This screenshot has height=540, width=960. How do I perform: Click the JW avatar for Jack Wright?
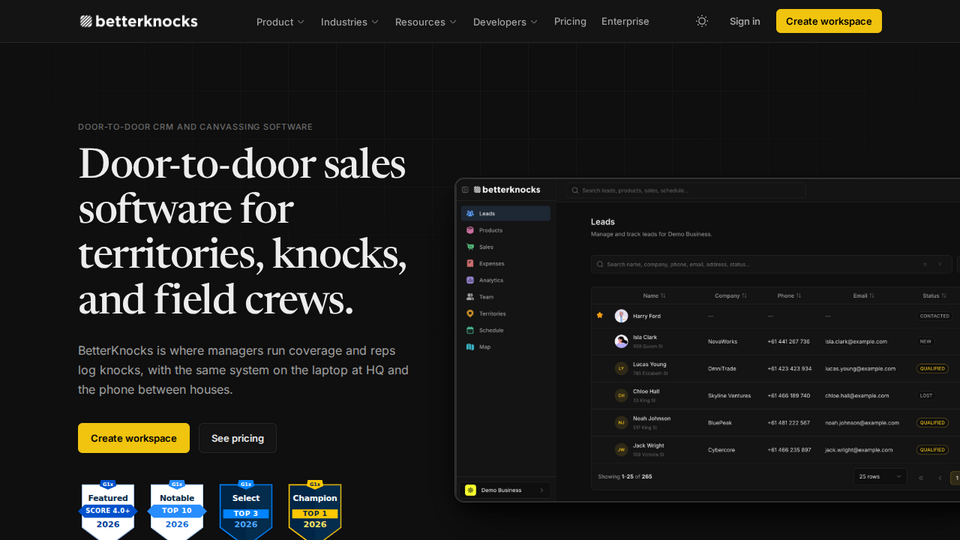point(621,449)
